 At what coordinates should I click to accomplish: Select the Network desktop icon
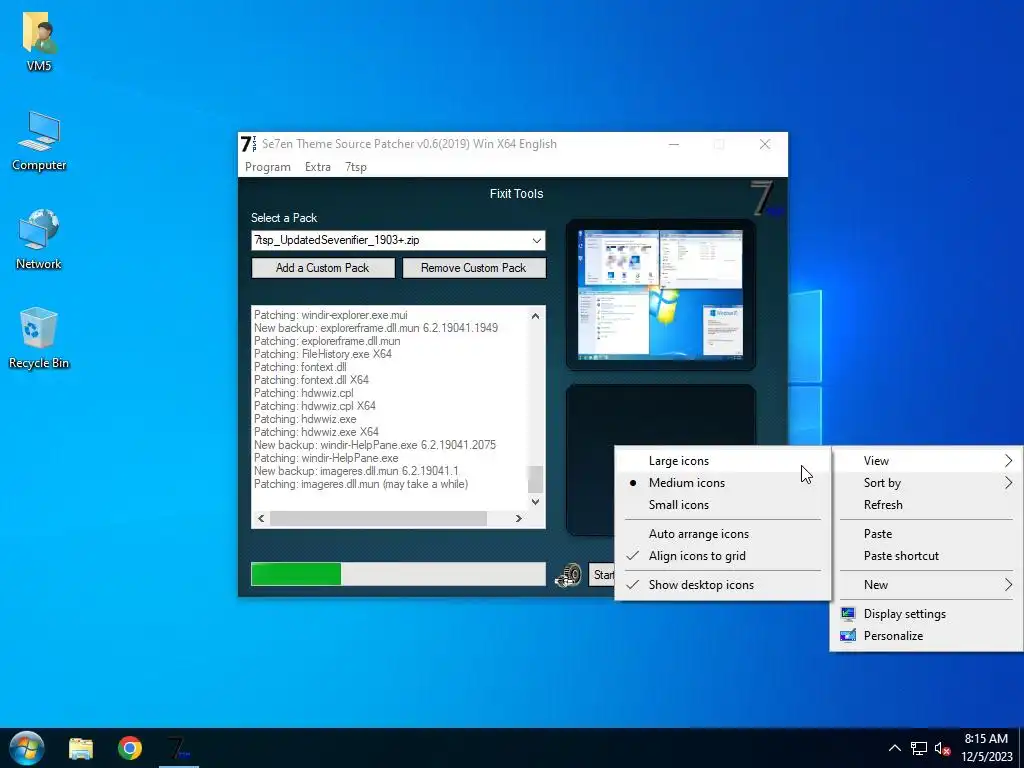(39, 239)
